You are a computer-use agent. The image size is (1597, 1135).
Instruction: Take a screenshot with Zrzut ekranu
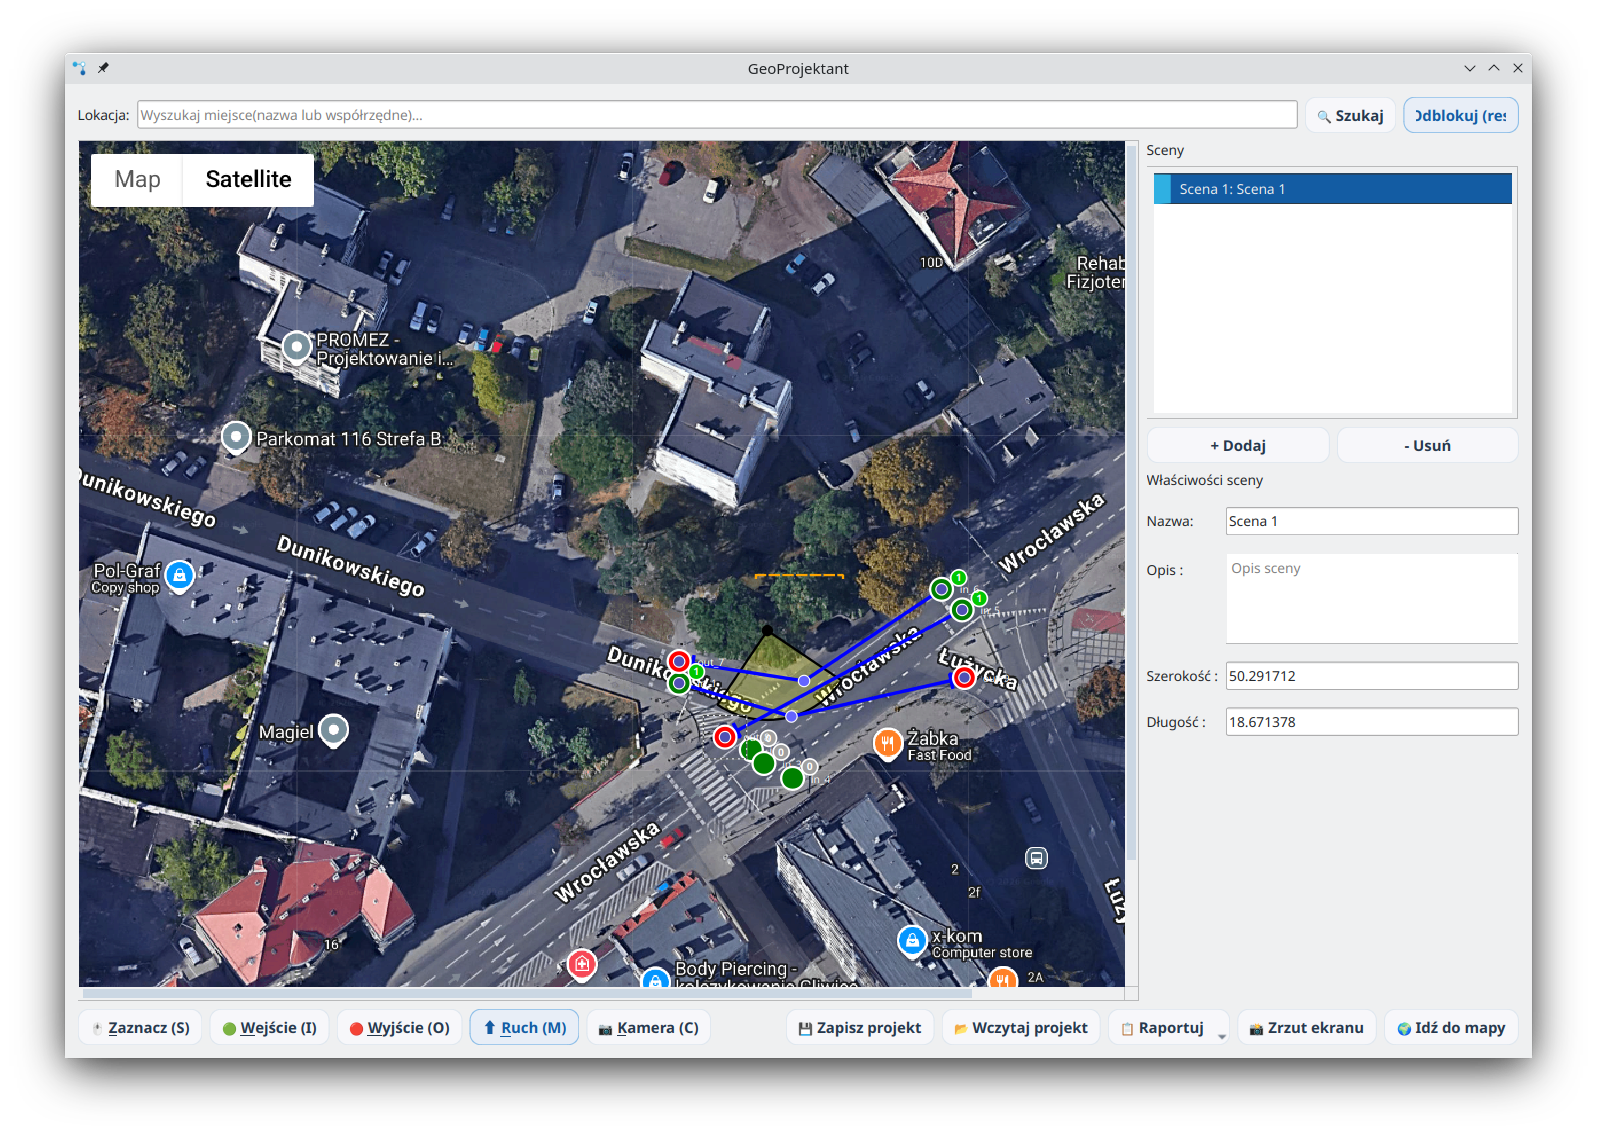click(x=1307, y=1027)
